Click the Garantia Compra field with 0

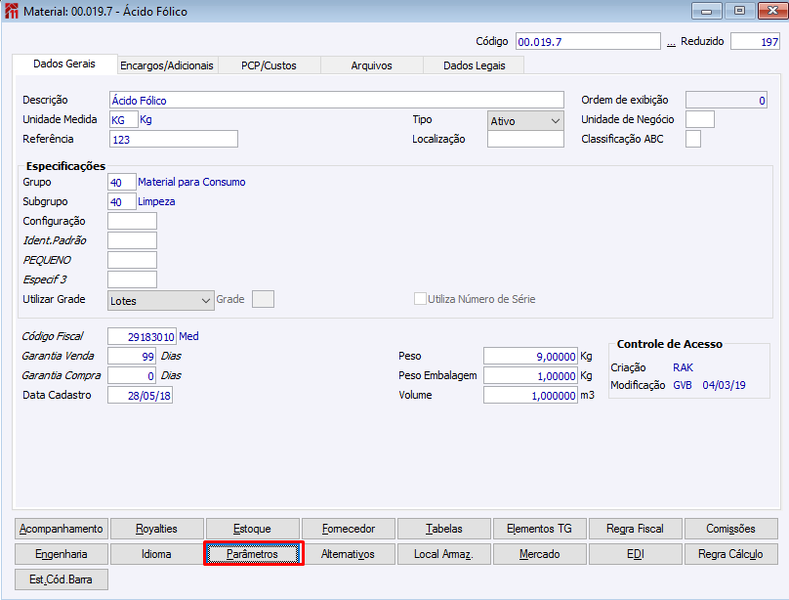pos(131,376)
